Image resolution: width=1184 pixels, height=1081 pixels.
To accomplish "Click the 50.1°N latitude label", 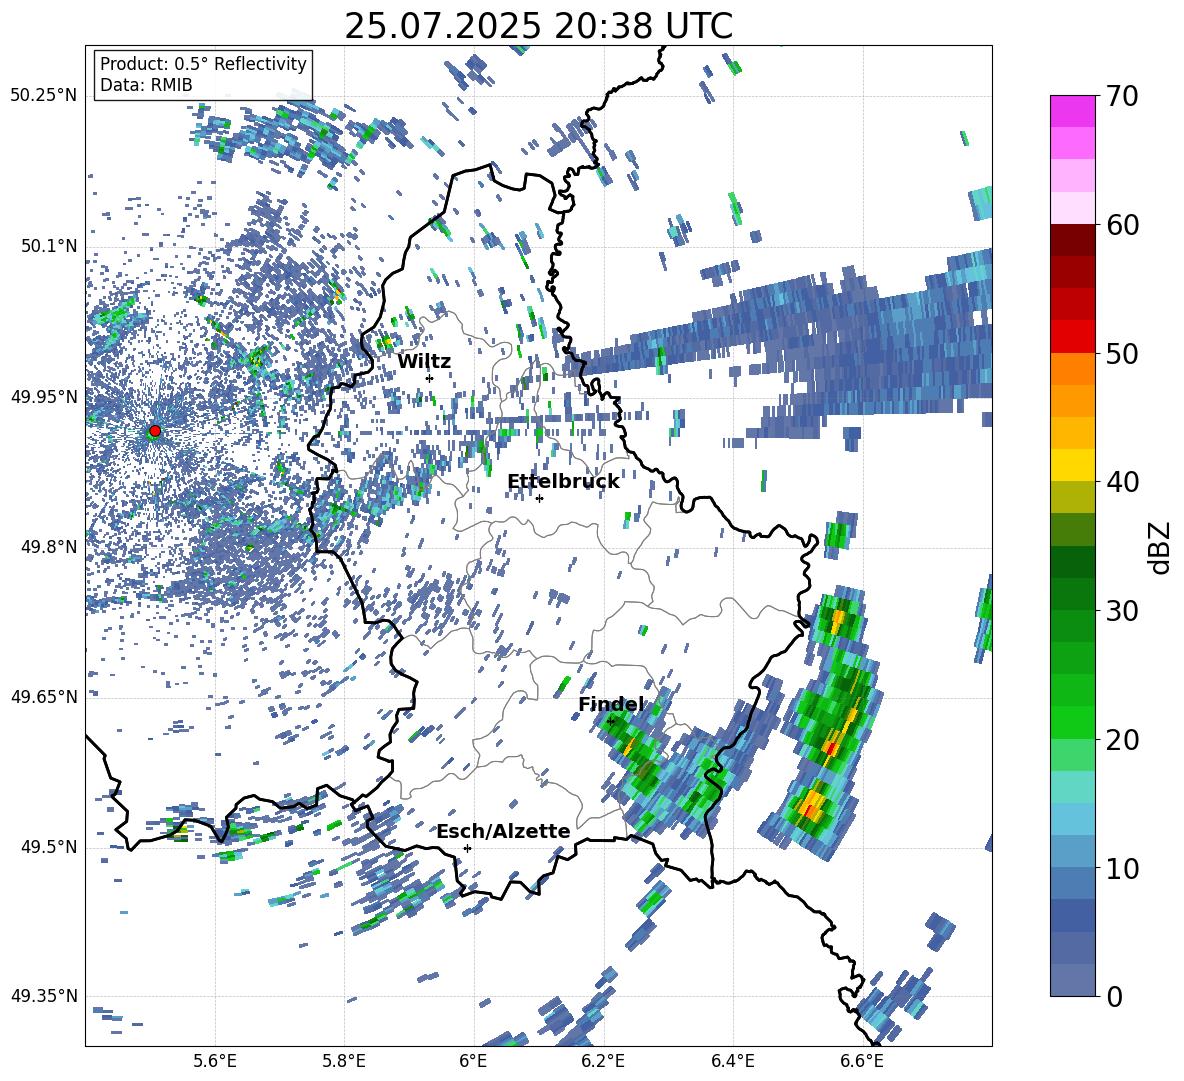I will point(49,246).
